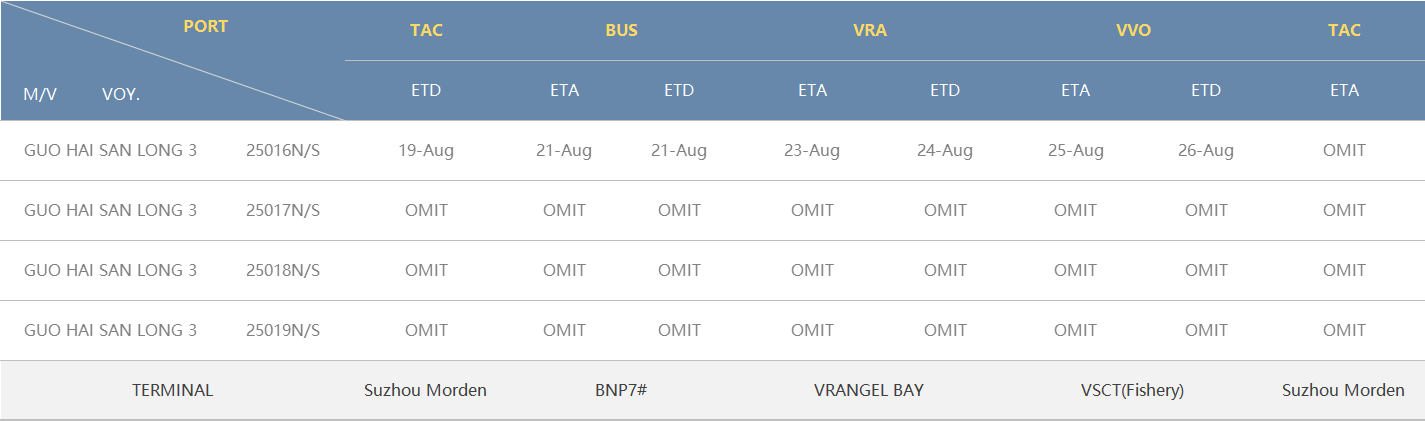Screen dimensions: 1425x421
Task: Click the BUS port header
Action: pyautogui.click(x=621, y=30)
